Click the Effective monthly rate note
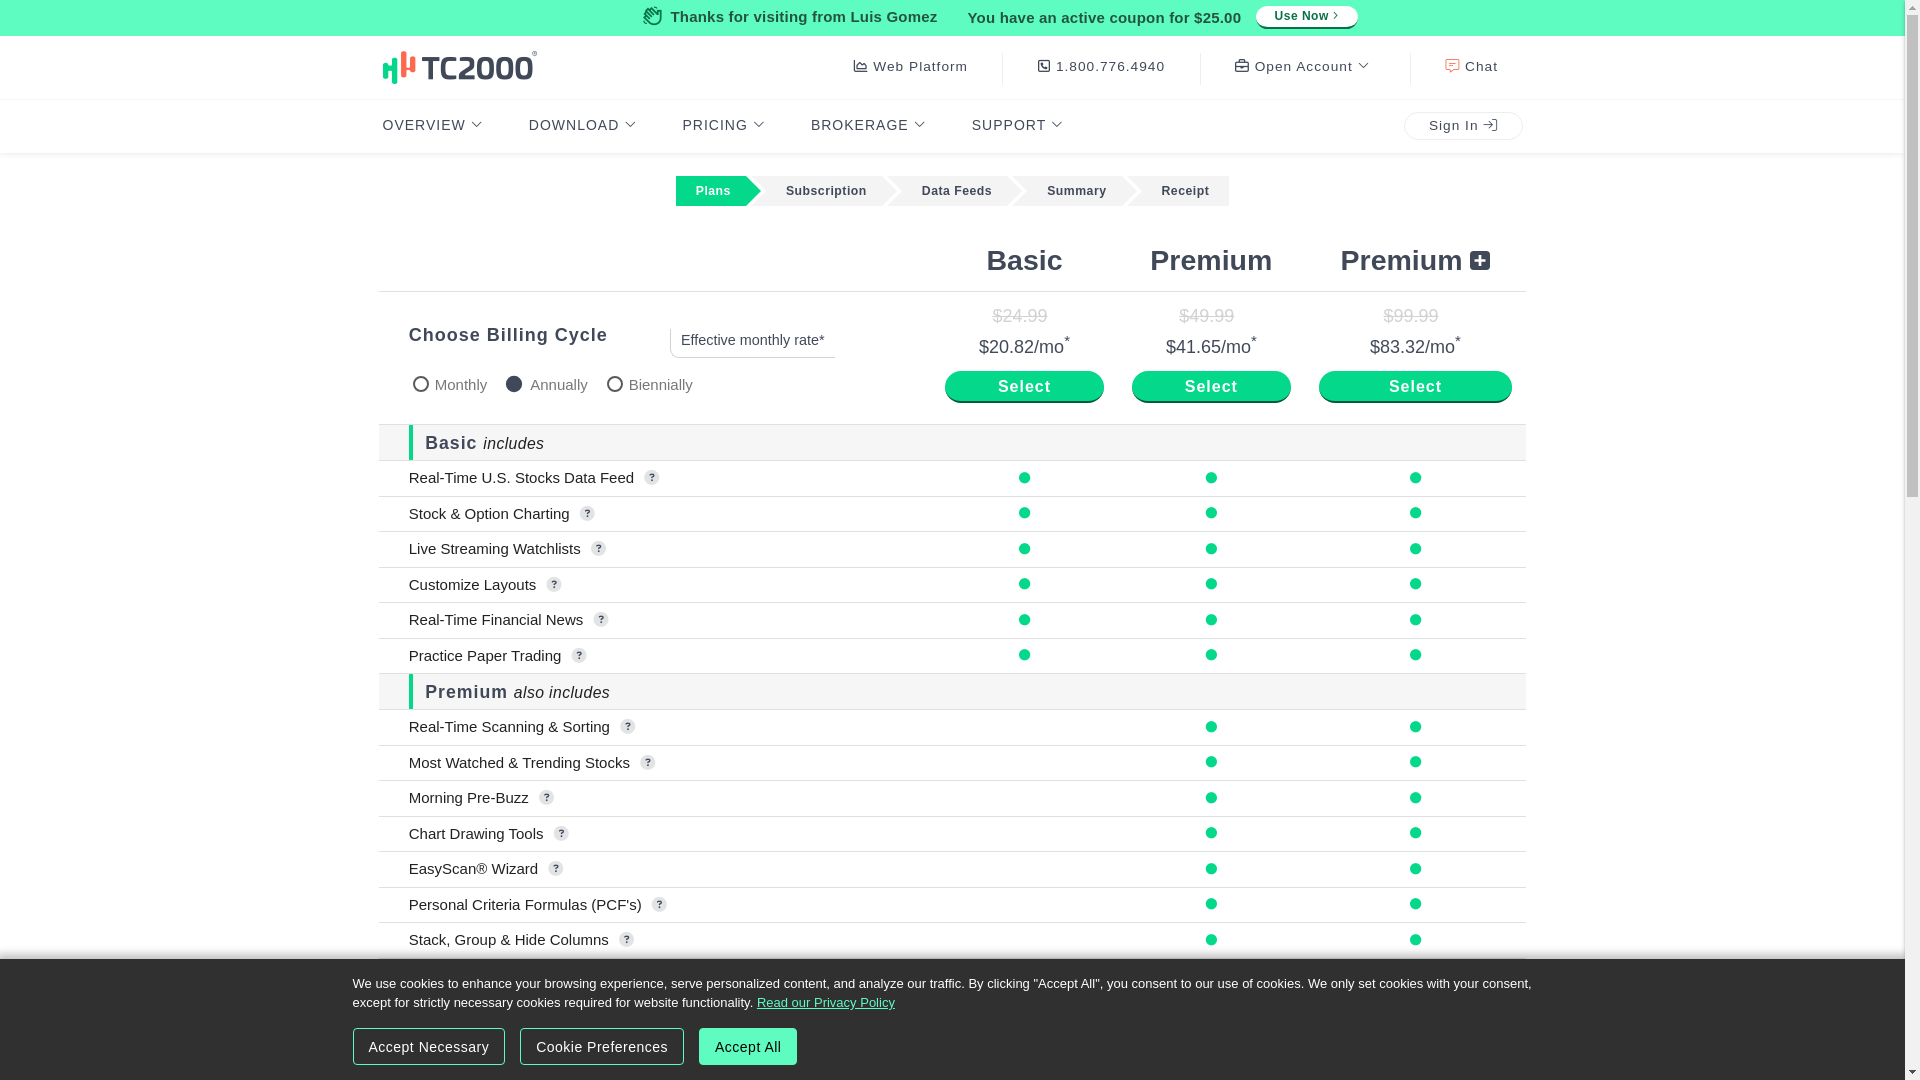 click(x=753, y=341)
